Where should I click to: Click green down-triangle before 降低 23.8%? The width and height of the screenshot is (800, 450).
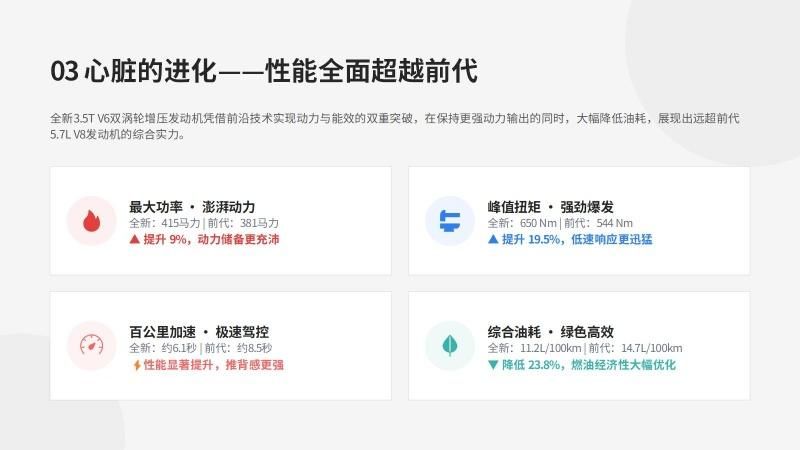(x=493, y=365)
